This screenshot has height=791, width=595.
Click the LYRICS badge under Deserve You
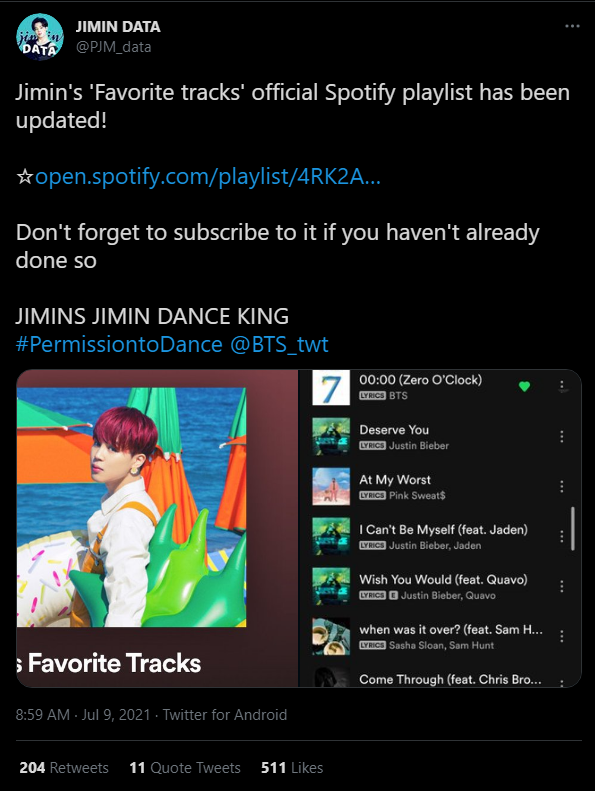tap(372, 445)
